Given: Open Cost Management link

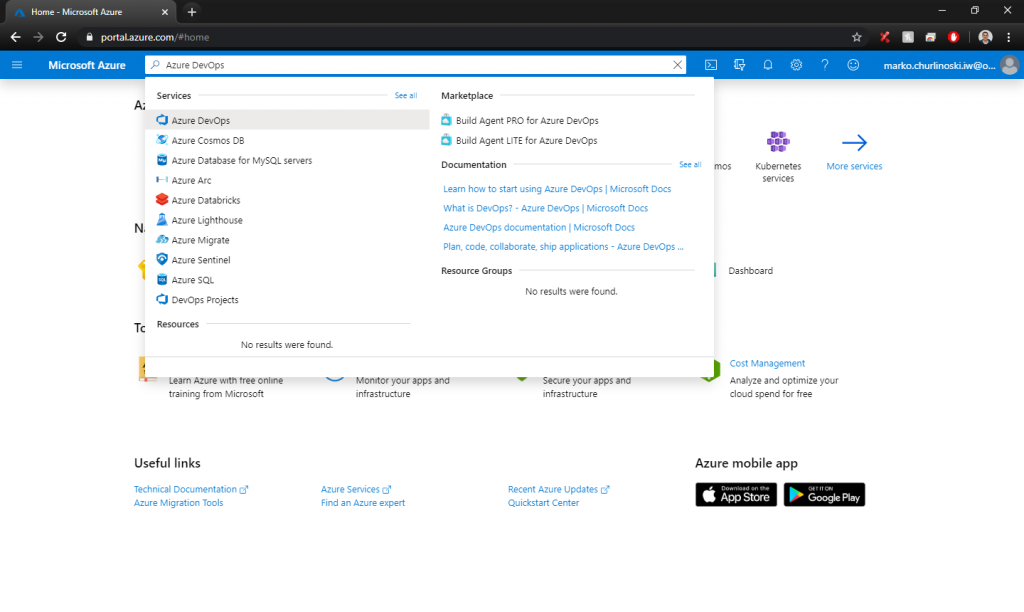Looking at the screenshot, I should tap(767, 363).
